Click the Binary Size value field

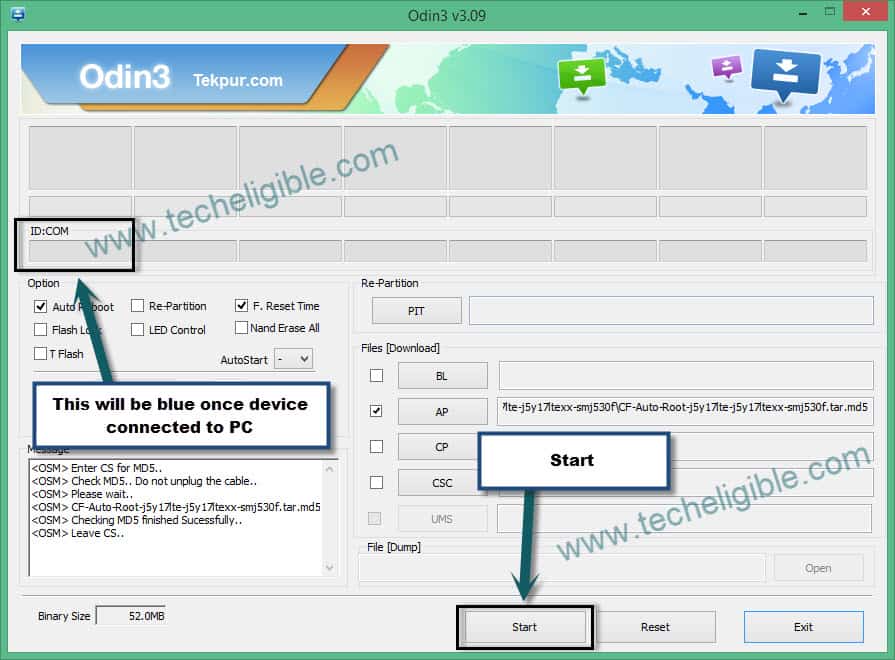pyautogui.click(x=131, y=616)
